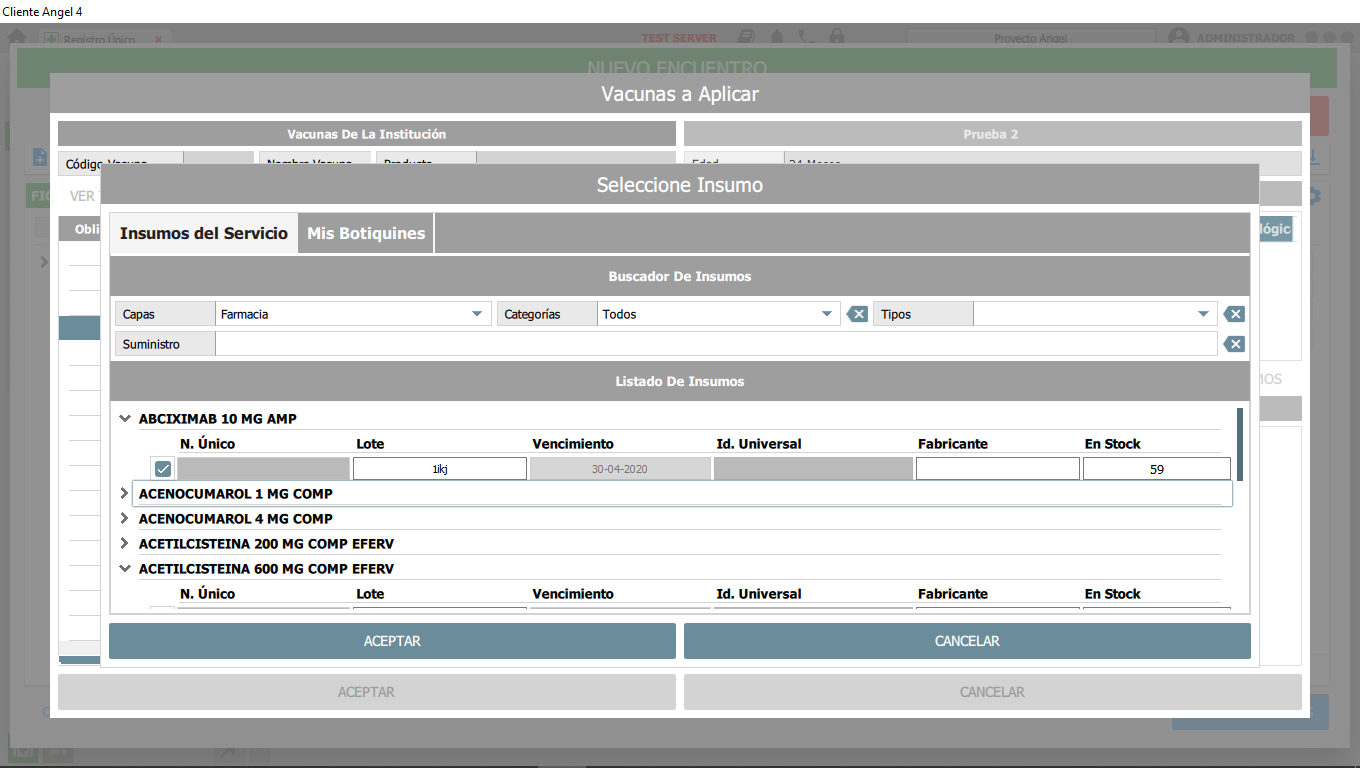
Task: Clear the Tipos filter with its X icon
Action: click(1233, 313)
